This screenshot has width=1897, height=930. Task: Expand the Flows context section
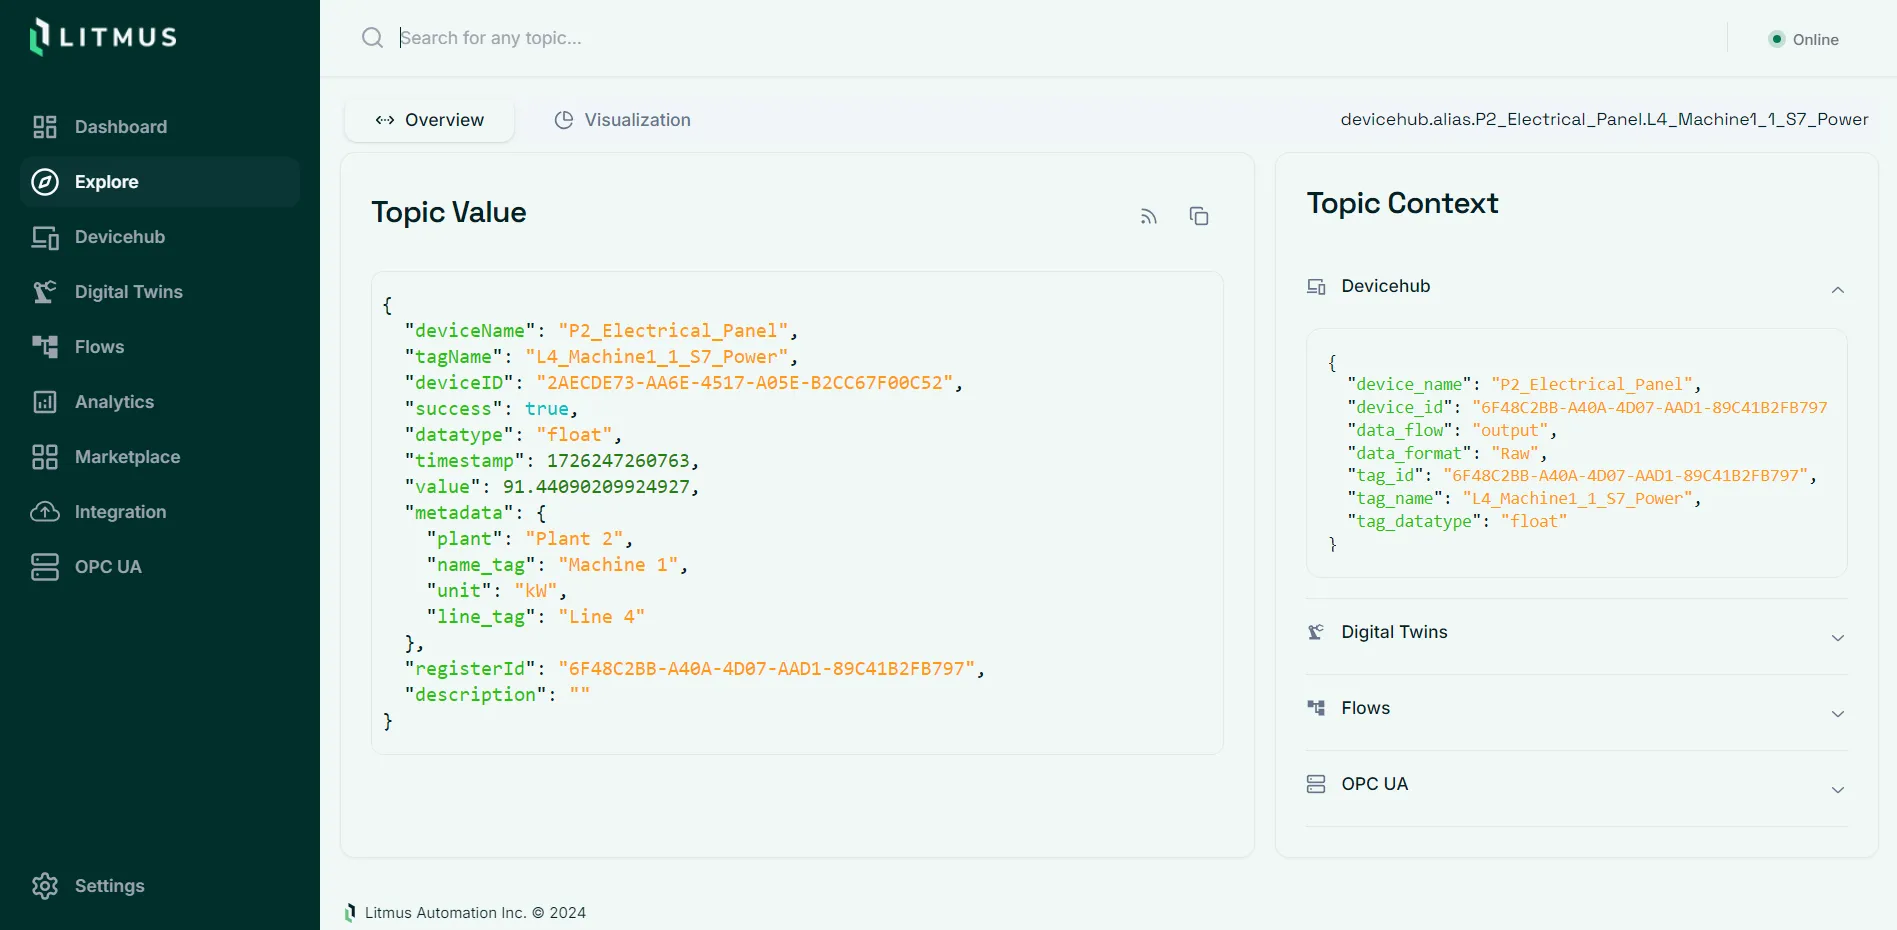point(1838,714)
